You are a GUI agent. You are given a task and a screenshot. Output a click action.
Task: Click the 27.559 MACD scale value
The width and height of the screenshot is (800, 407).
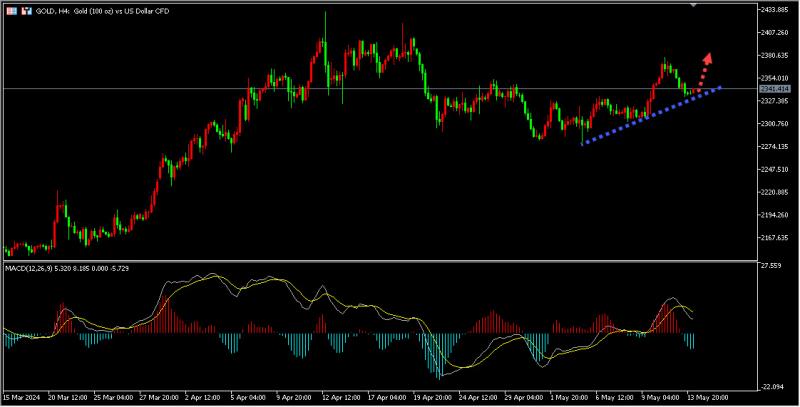click(x=770, y=266)
